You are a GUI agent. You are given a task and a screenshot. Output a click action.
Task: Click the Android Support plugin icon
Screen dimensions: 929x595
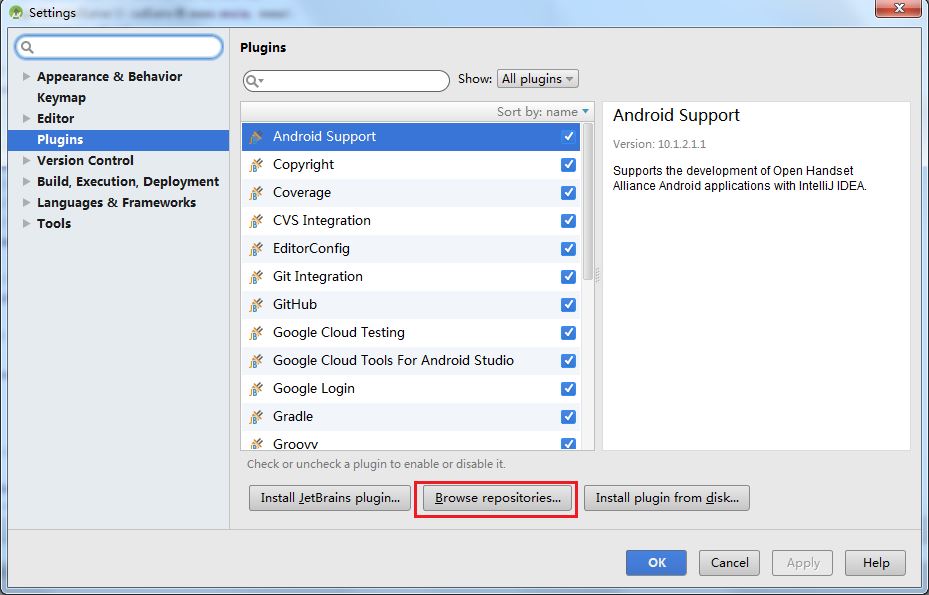pos(256,137)
